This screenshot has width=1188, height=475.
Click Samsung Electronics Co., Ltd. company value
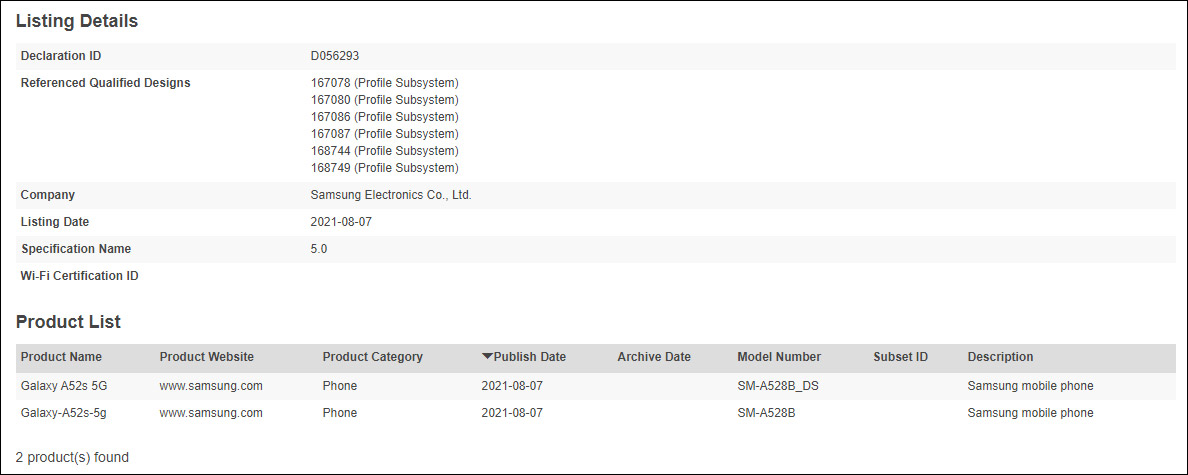coord(391,195)
